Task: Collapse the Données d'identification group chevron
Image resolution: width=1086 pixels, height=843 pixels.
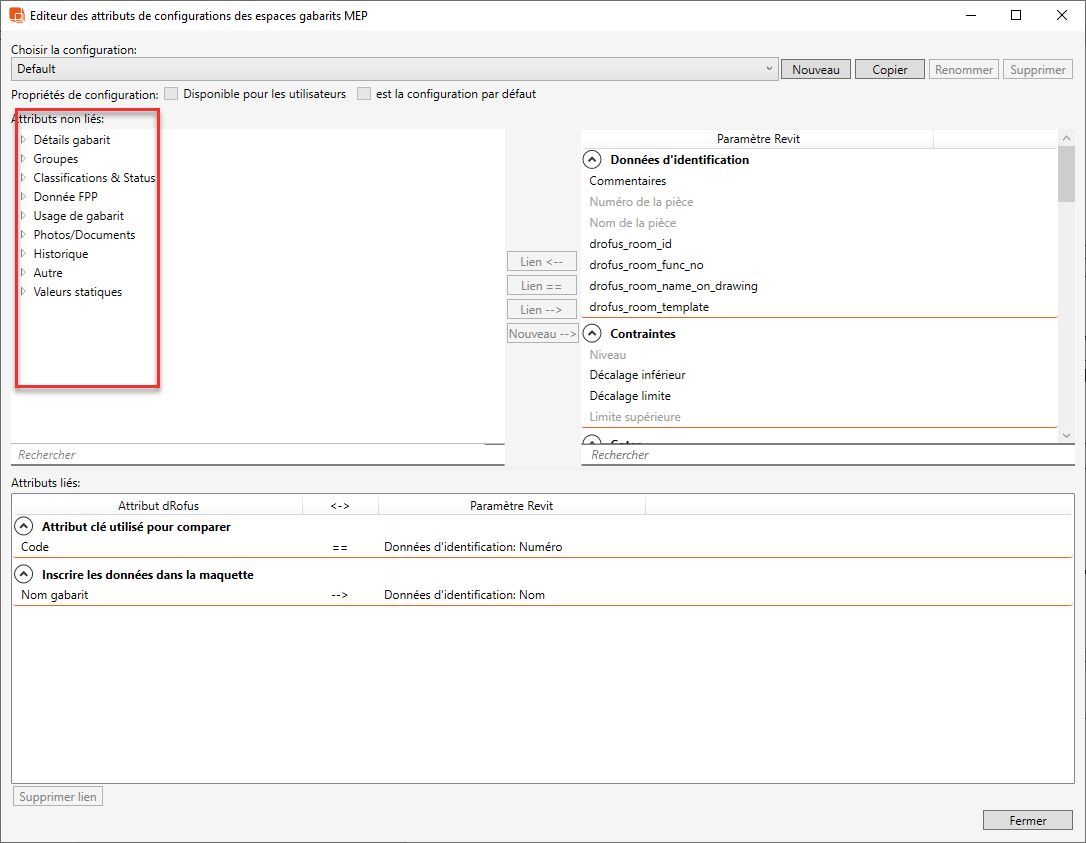Action: (x=592, y=159)
